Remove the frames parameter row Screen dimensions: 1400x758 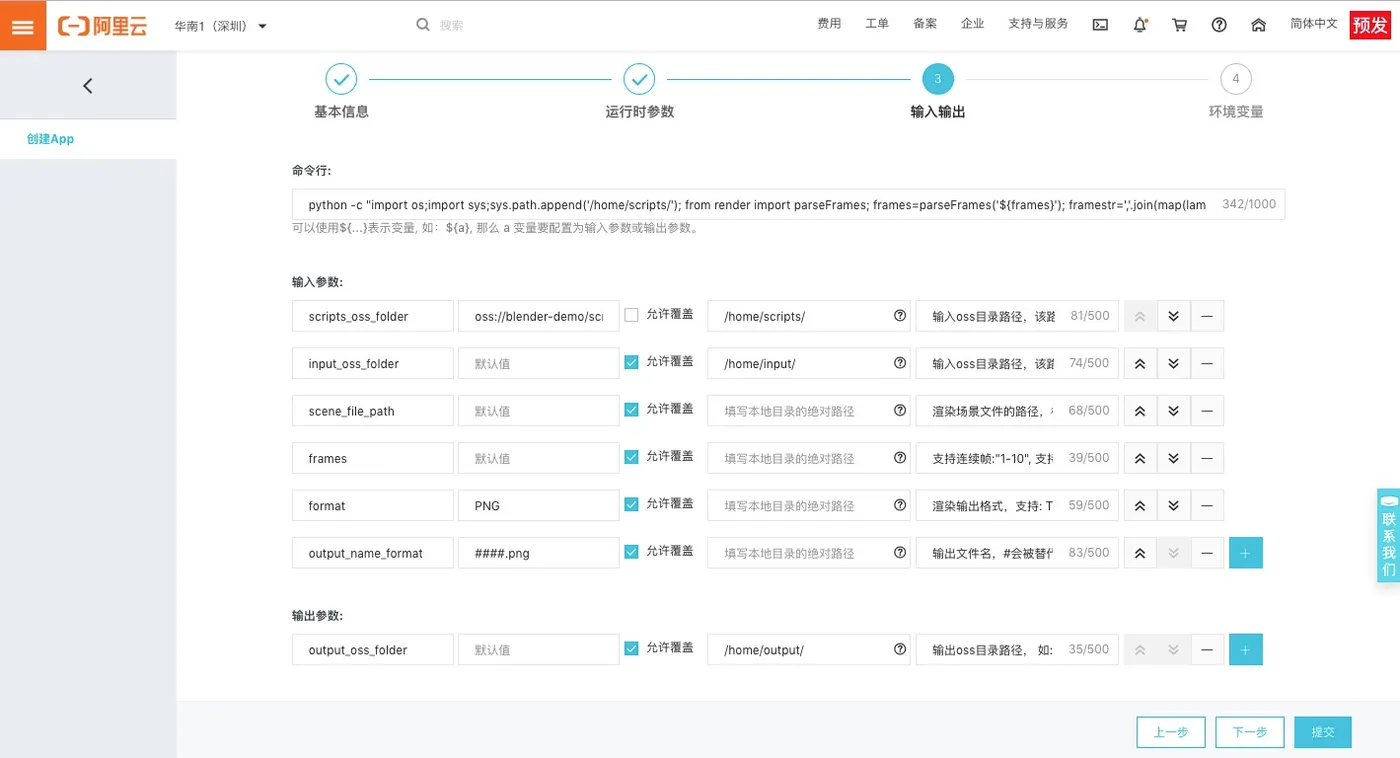[1207, 458]
